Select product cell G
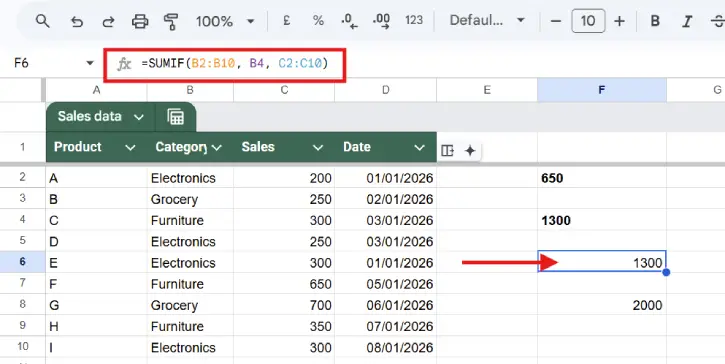 [96, 305]
